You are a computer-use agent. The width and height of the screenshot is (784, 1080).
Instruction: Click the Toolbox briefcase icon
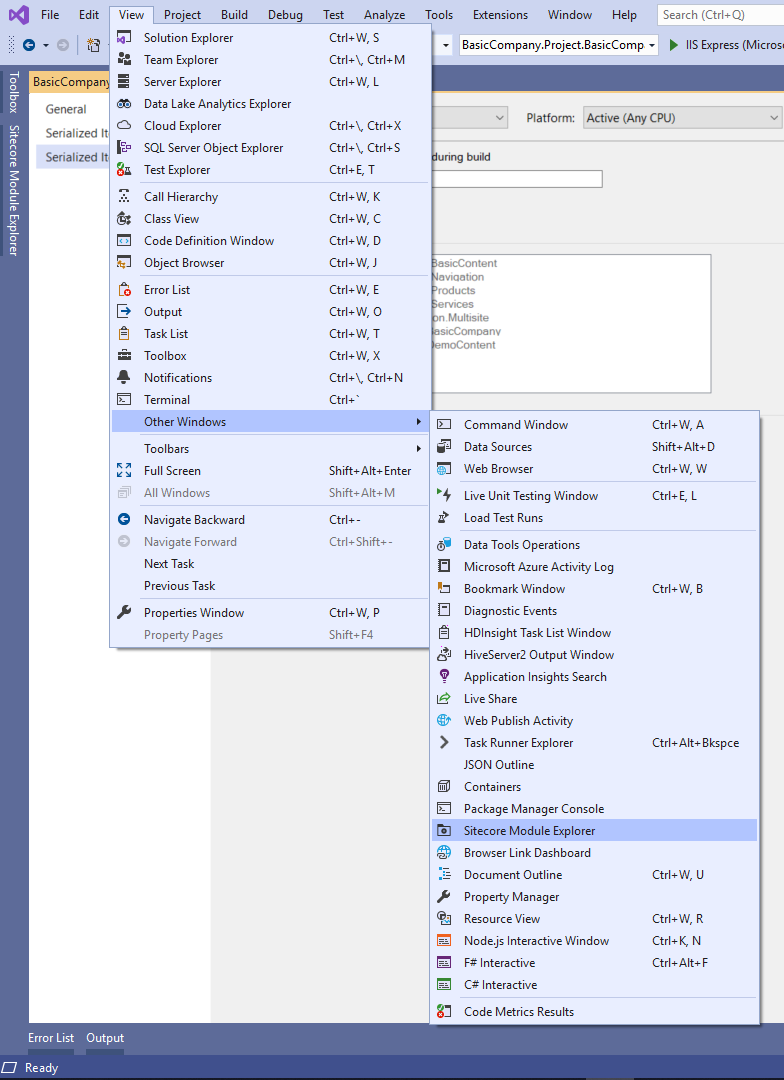click(124, 355)
